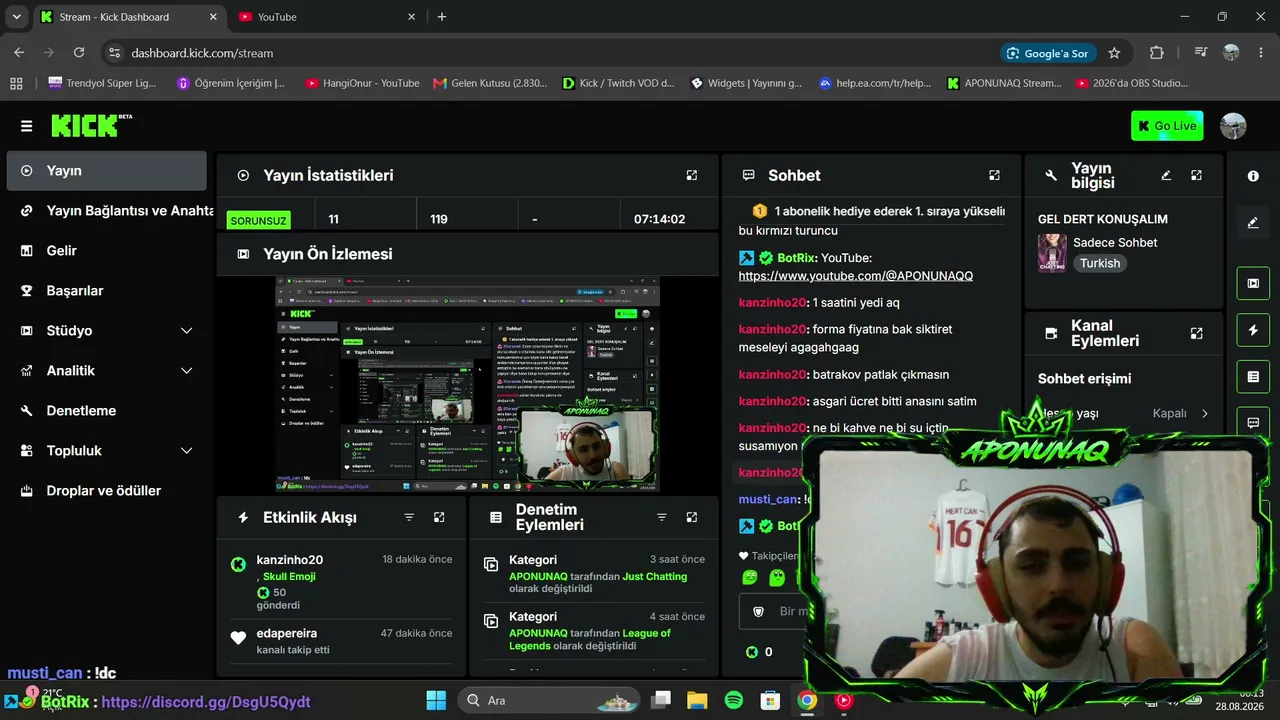Open the BotRix YouTube link in chat
This screenshot has height=720, width=1280.
pyautogui.click(x=856, y=276)
